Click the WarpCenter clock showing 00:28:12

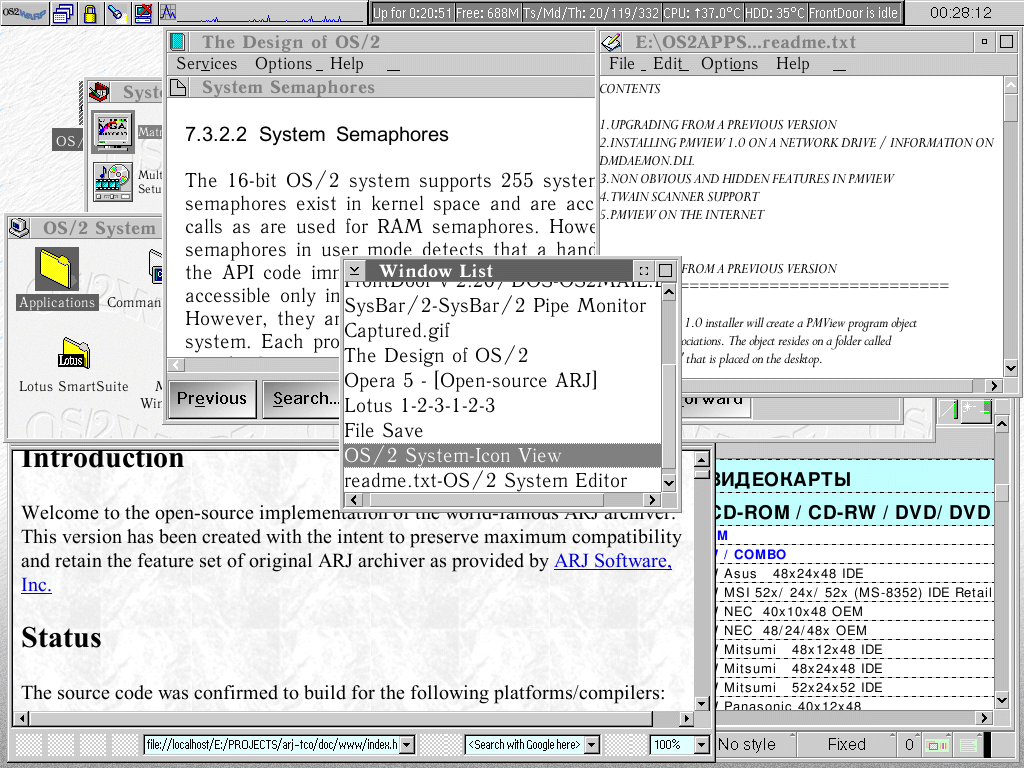[961, 13]
